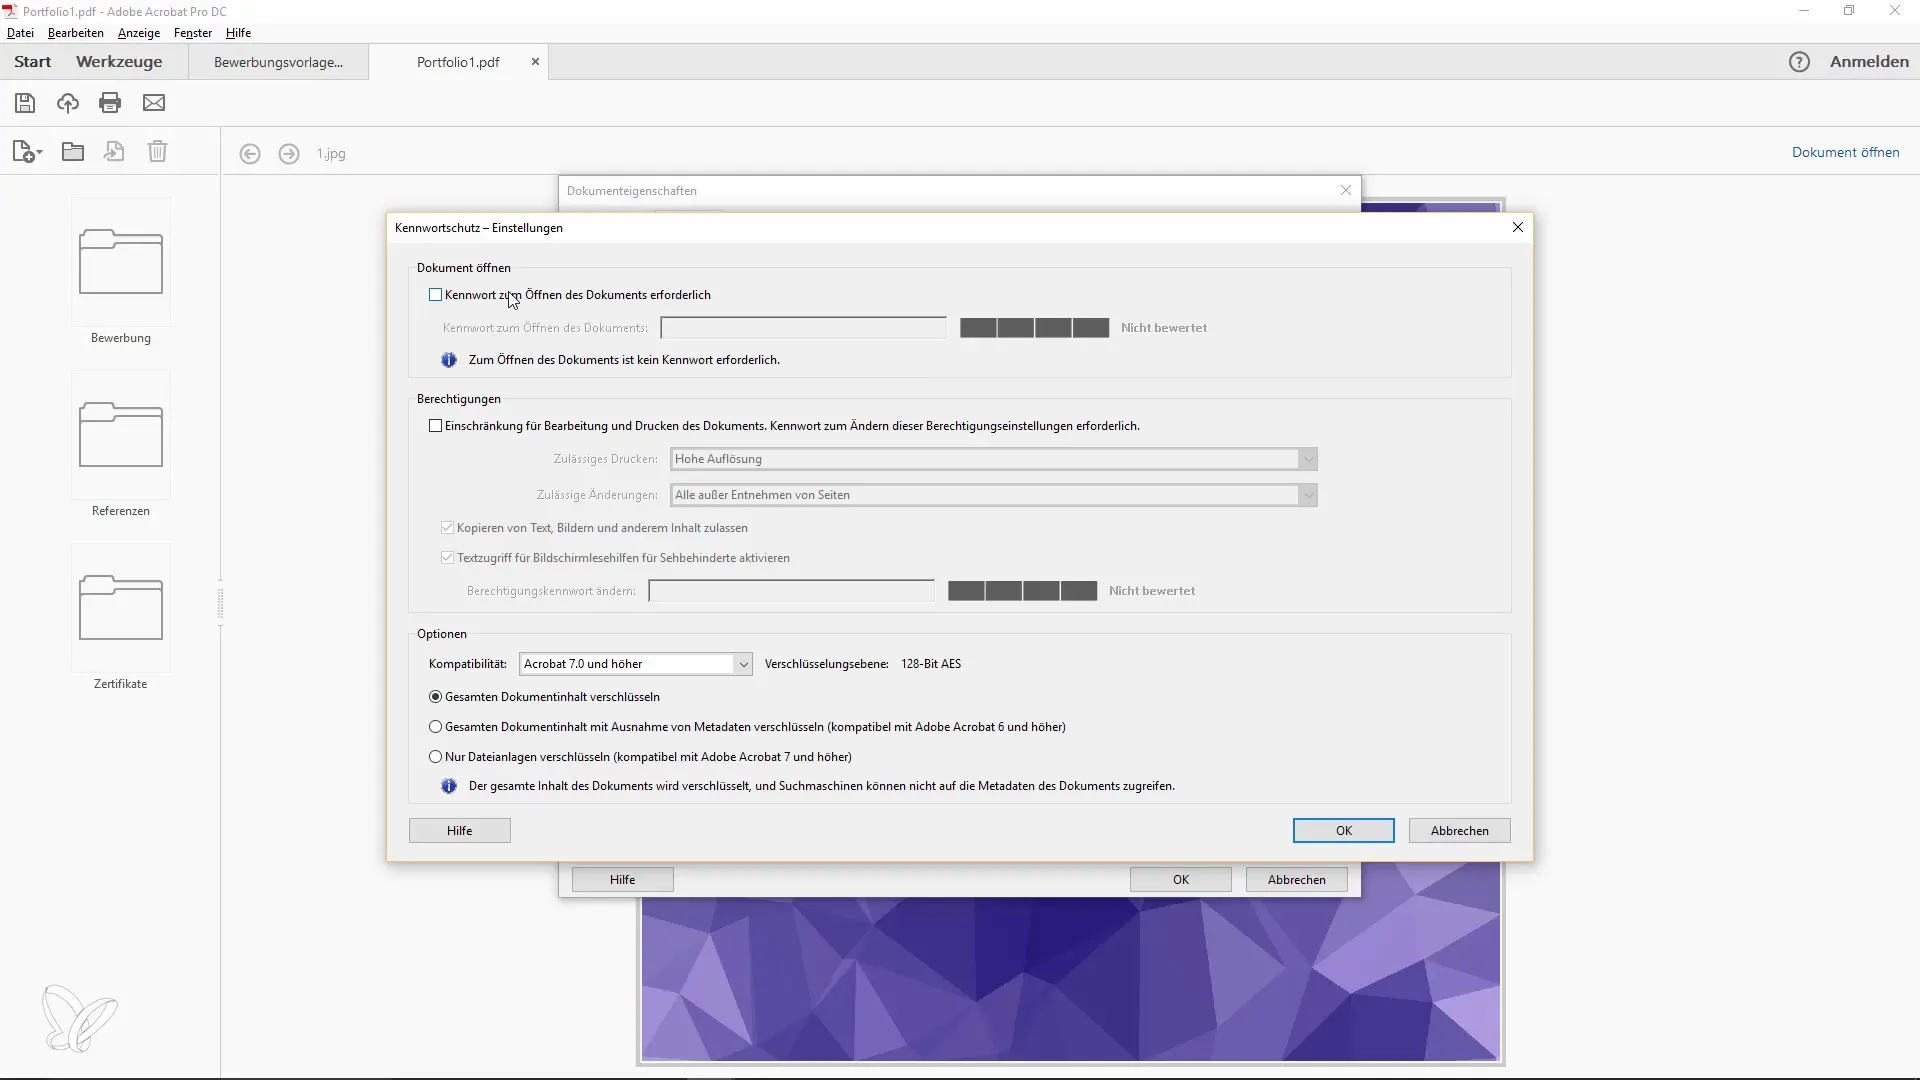
Task: Click the permissions password strength meter
Action: (1023, 591)
